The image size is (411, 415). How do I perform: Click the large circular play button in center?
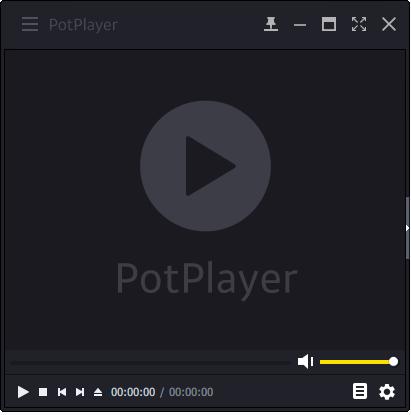(205, 166)
